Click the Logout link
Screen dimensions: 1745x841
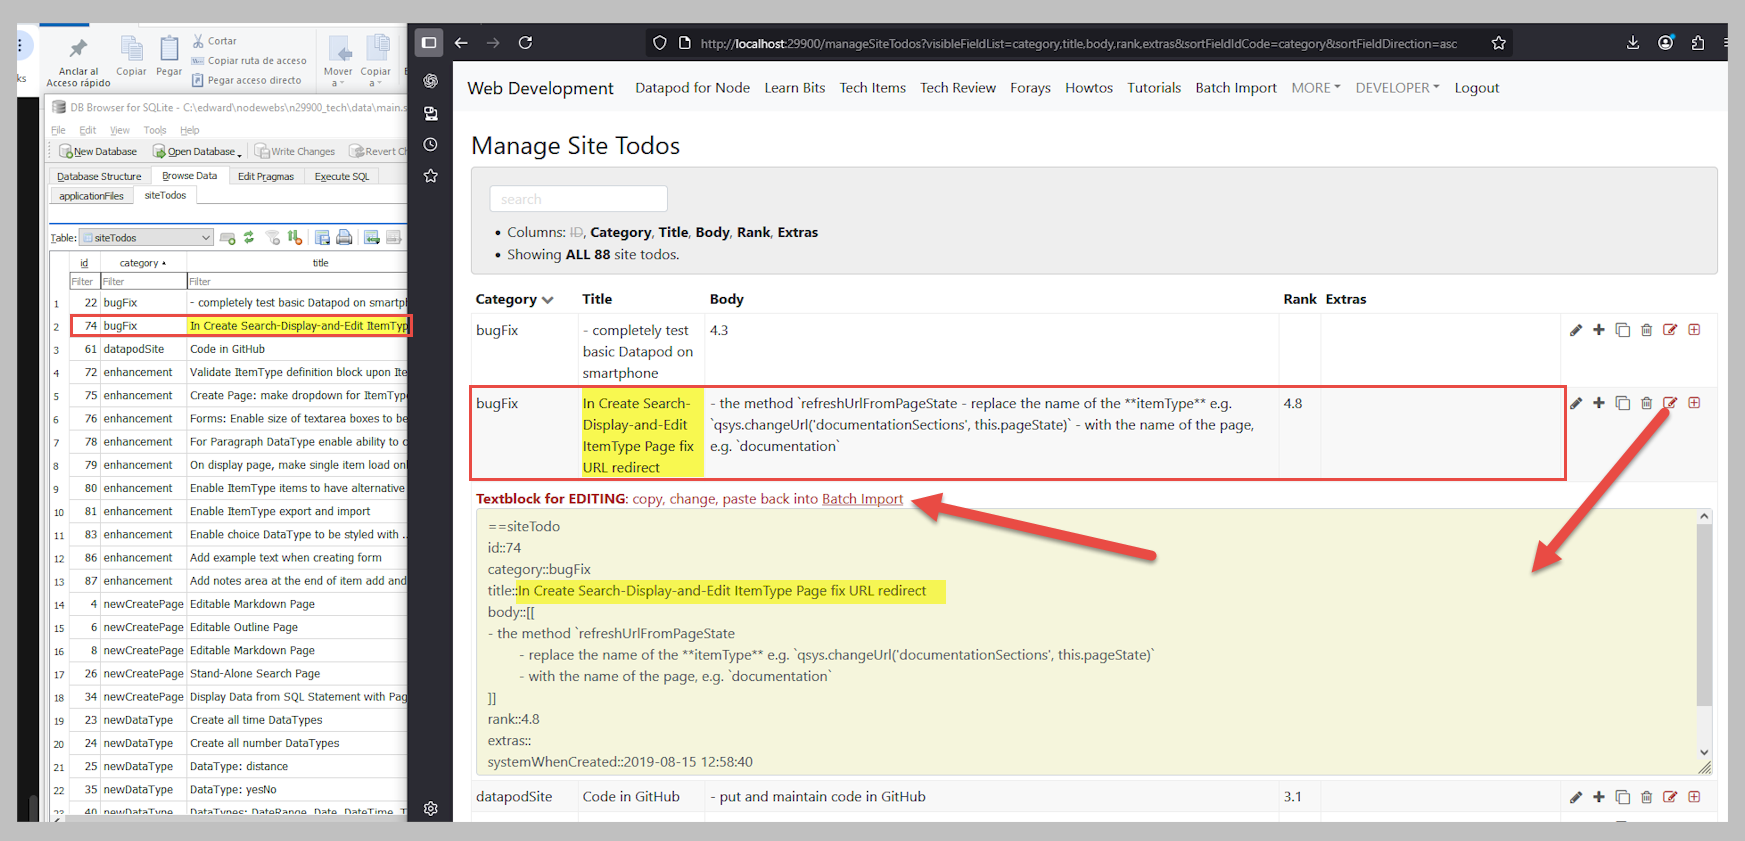[x=1476, y=88]
